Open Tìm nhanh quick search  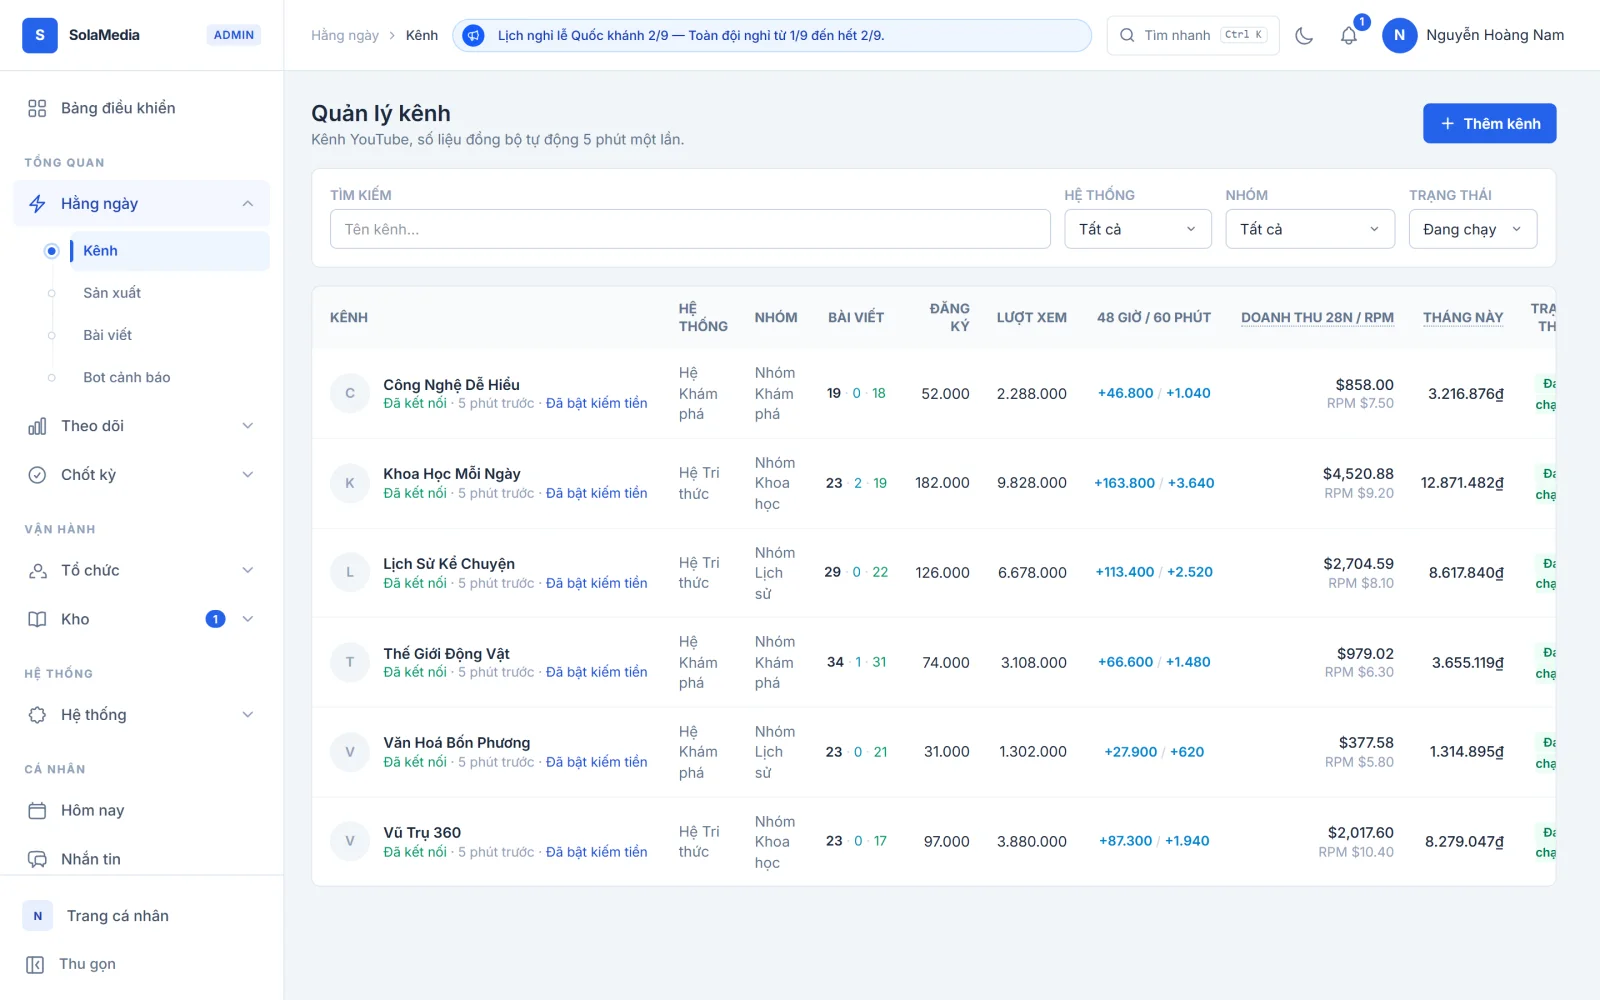[1192, 35]
